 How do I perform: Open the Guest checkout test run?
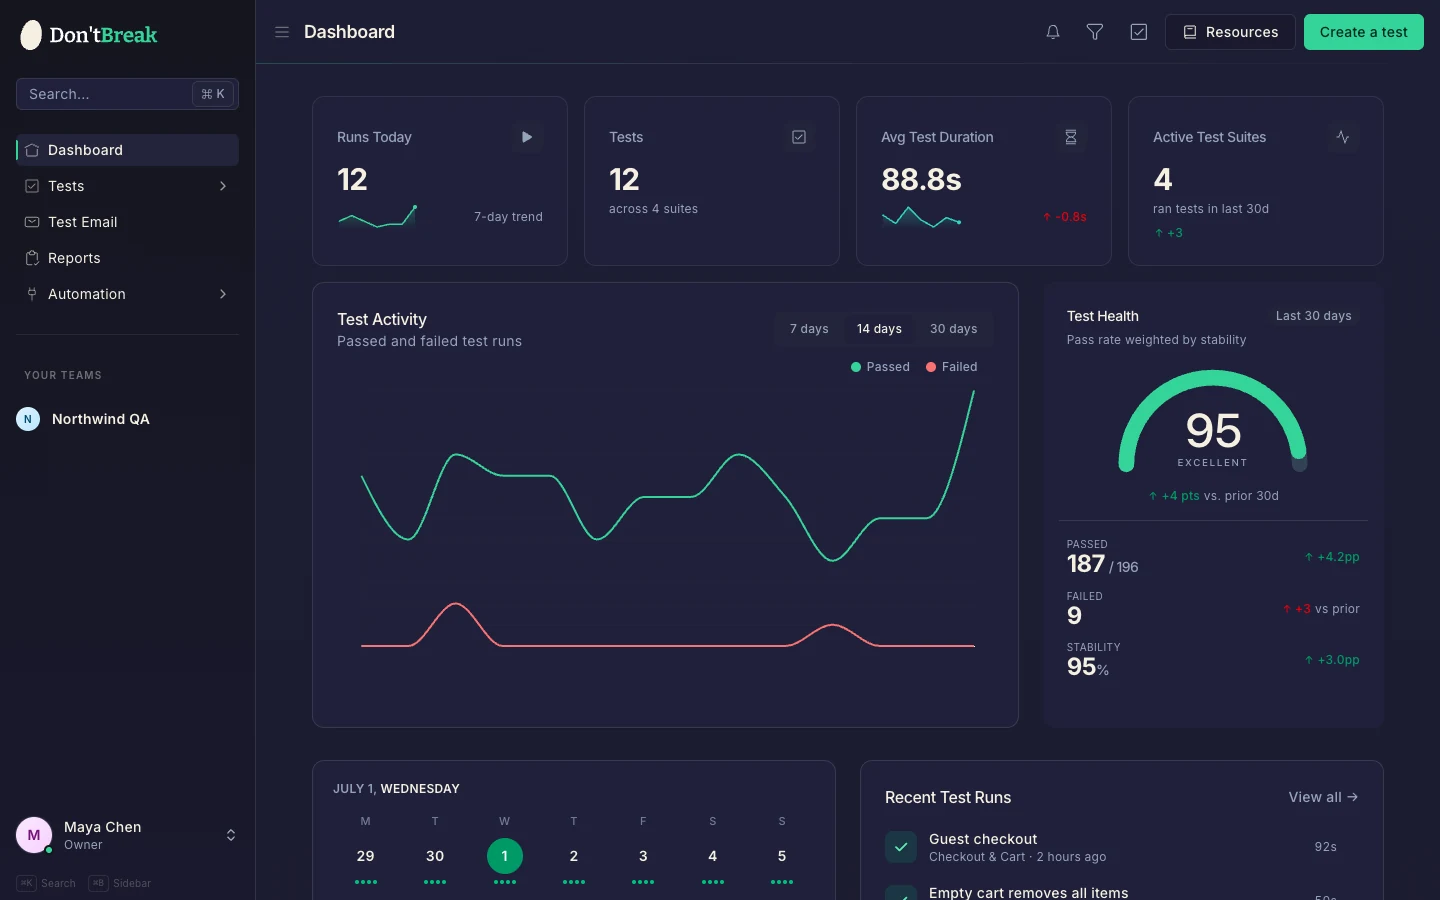tap(1121, 847)
